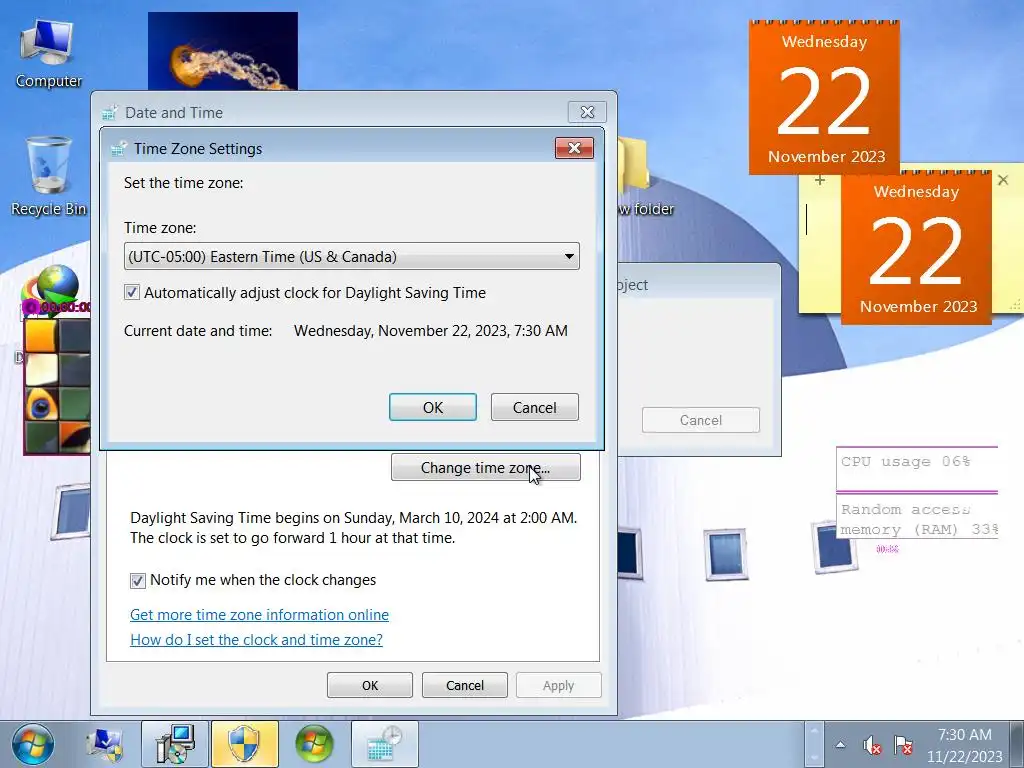Close the Date and Time window

click(x=587, y=112)
